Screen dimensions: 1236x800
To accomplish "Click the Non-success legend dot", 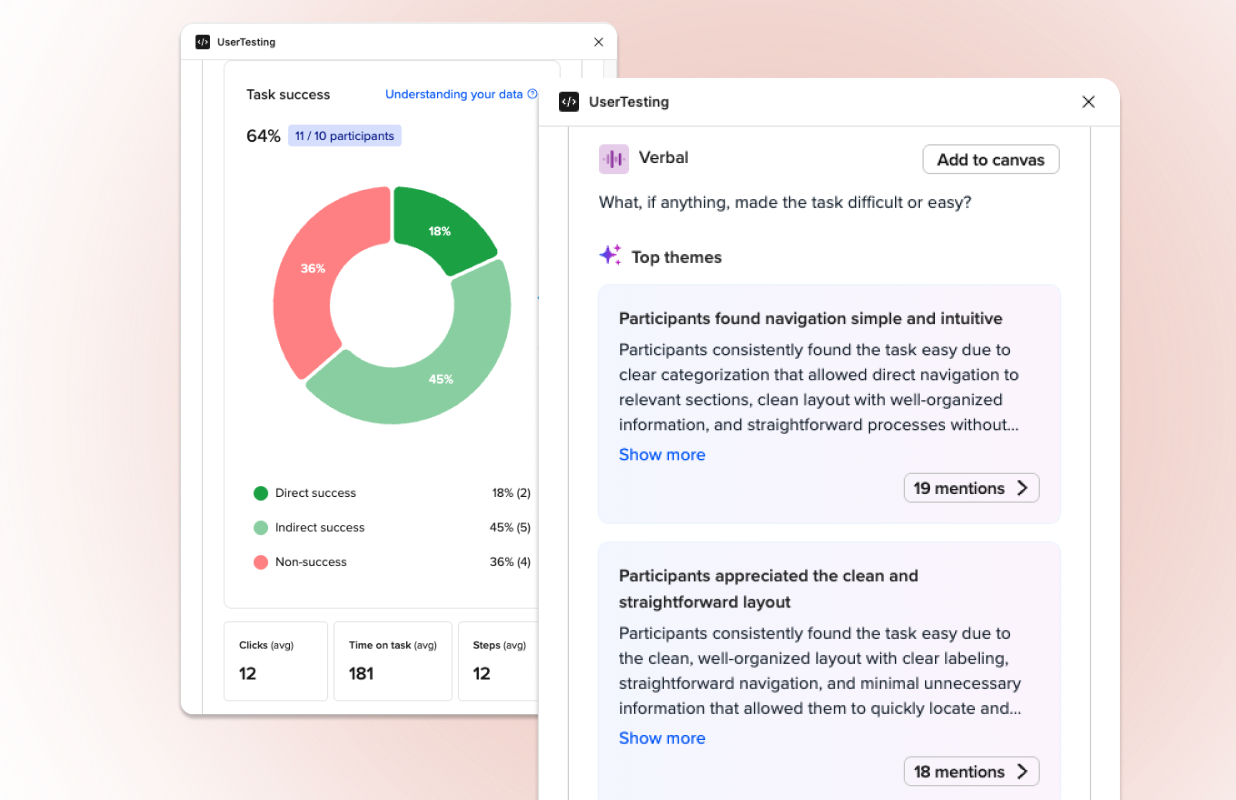I will [261, 562].
